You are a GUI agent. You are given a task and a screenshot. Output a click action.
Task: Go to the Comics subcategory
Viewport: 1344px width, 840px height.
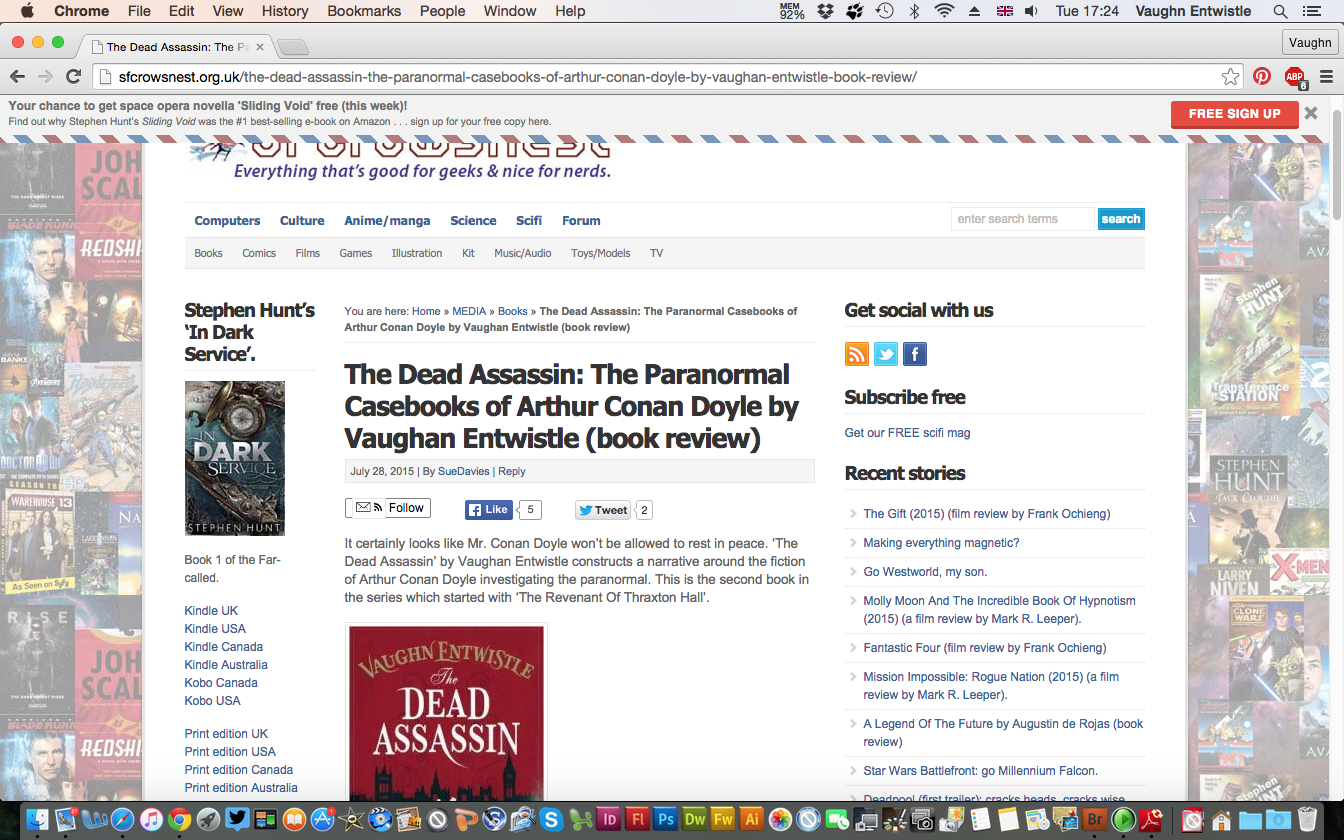[x=259, y=253]
